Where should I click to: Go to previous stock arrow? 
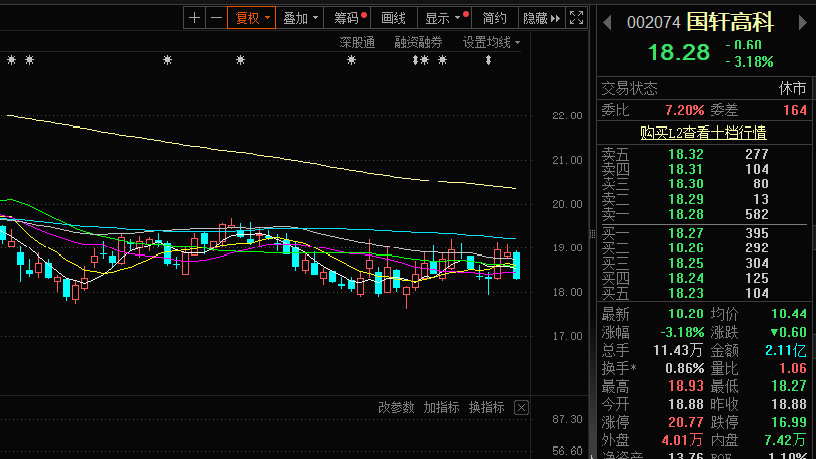[x=607, y=23]
